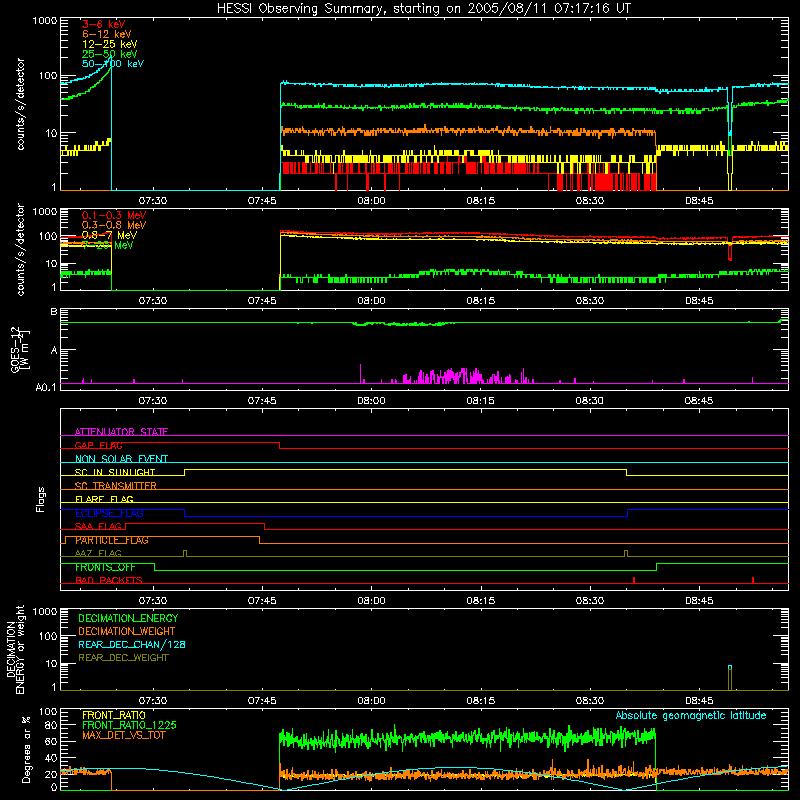Click the 0.8-7 MeV legend label
Image resolution: width=800 pixels, height=800 pixels.
pos(109,235)
